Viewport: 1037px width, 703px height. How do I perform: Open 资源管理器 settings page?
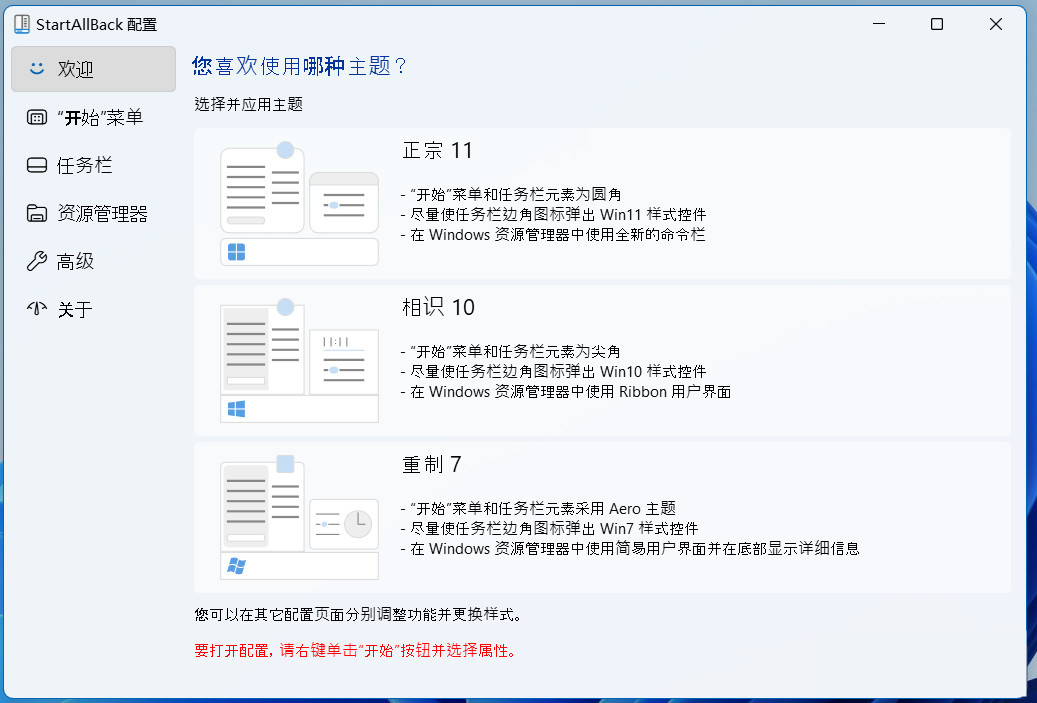click(x=93, y=213)
